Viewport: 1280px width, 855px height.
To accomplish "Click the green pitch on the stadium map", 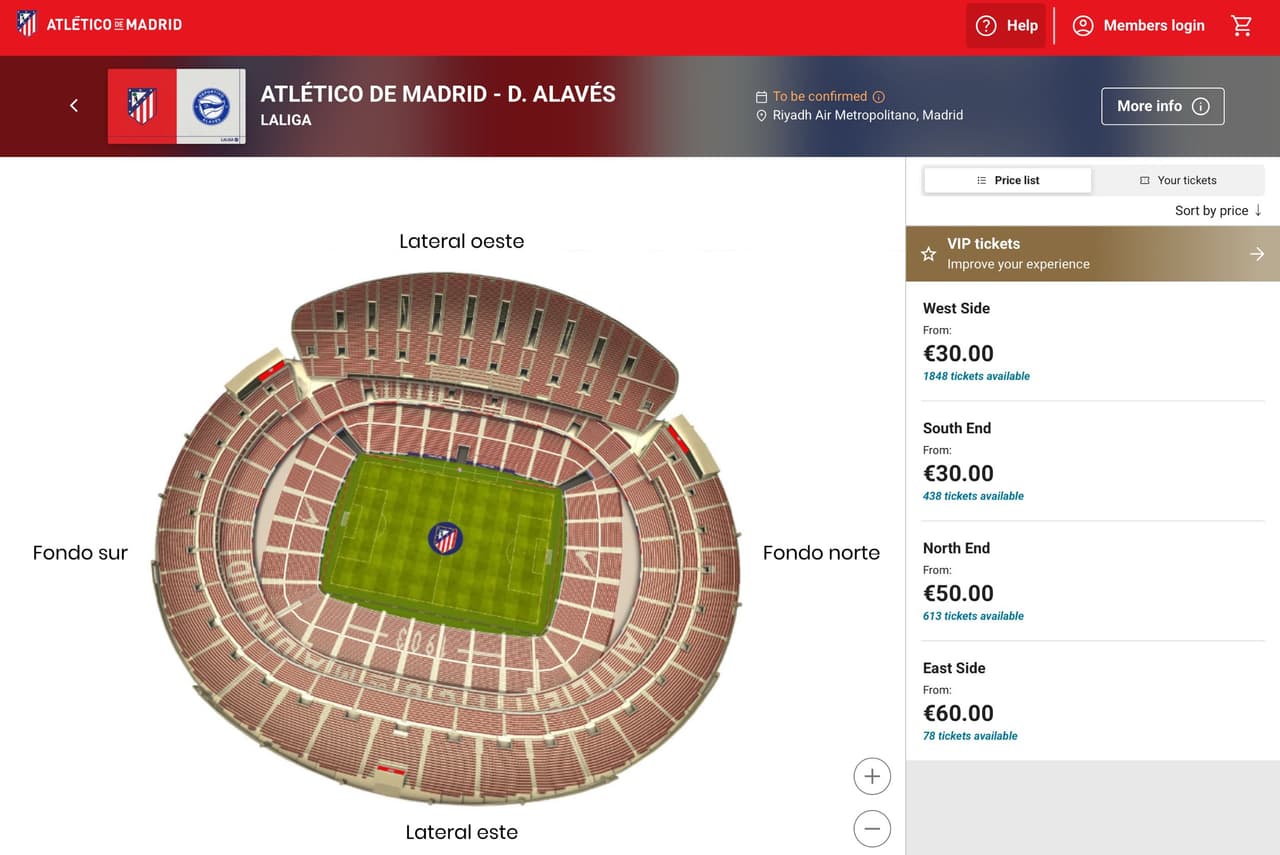I will point(444,543).
